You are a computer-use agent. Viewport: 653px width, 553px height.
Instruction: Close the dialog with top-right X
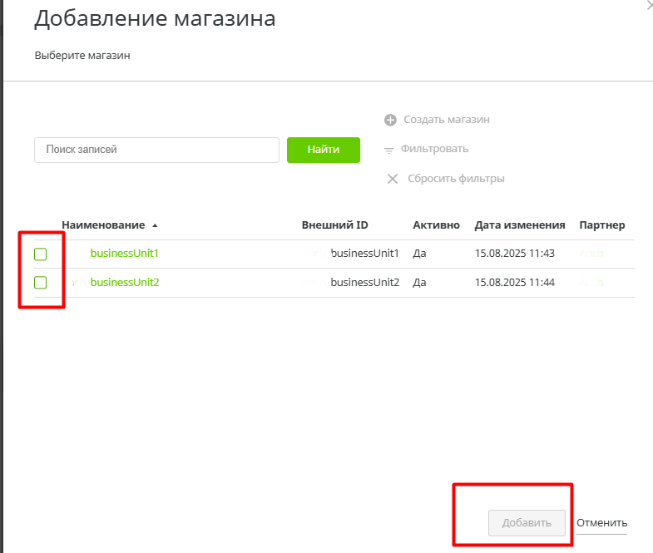(648, 5)
